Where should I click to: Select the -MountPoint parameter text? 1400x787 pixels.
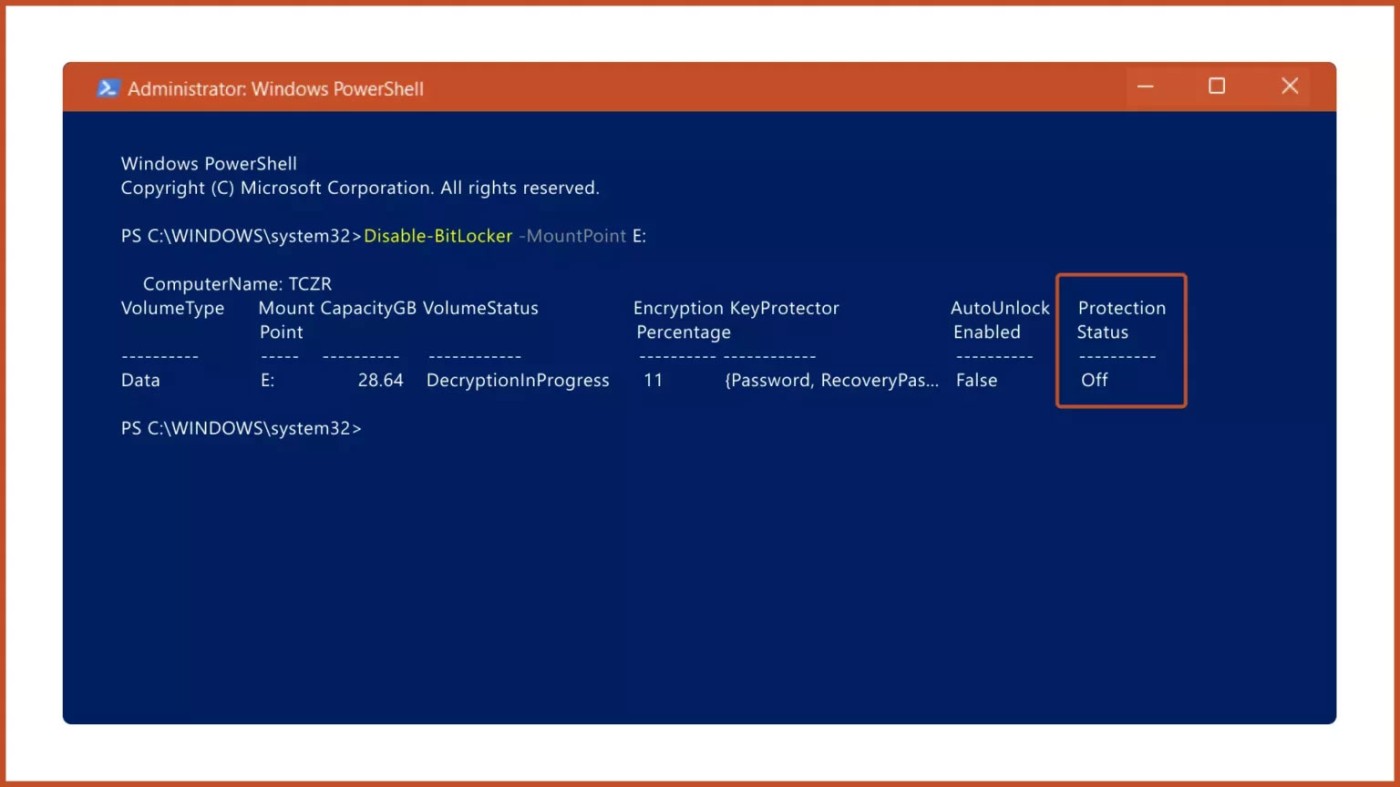coord(571,236)
